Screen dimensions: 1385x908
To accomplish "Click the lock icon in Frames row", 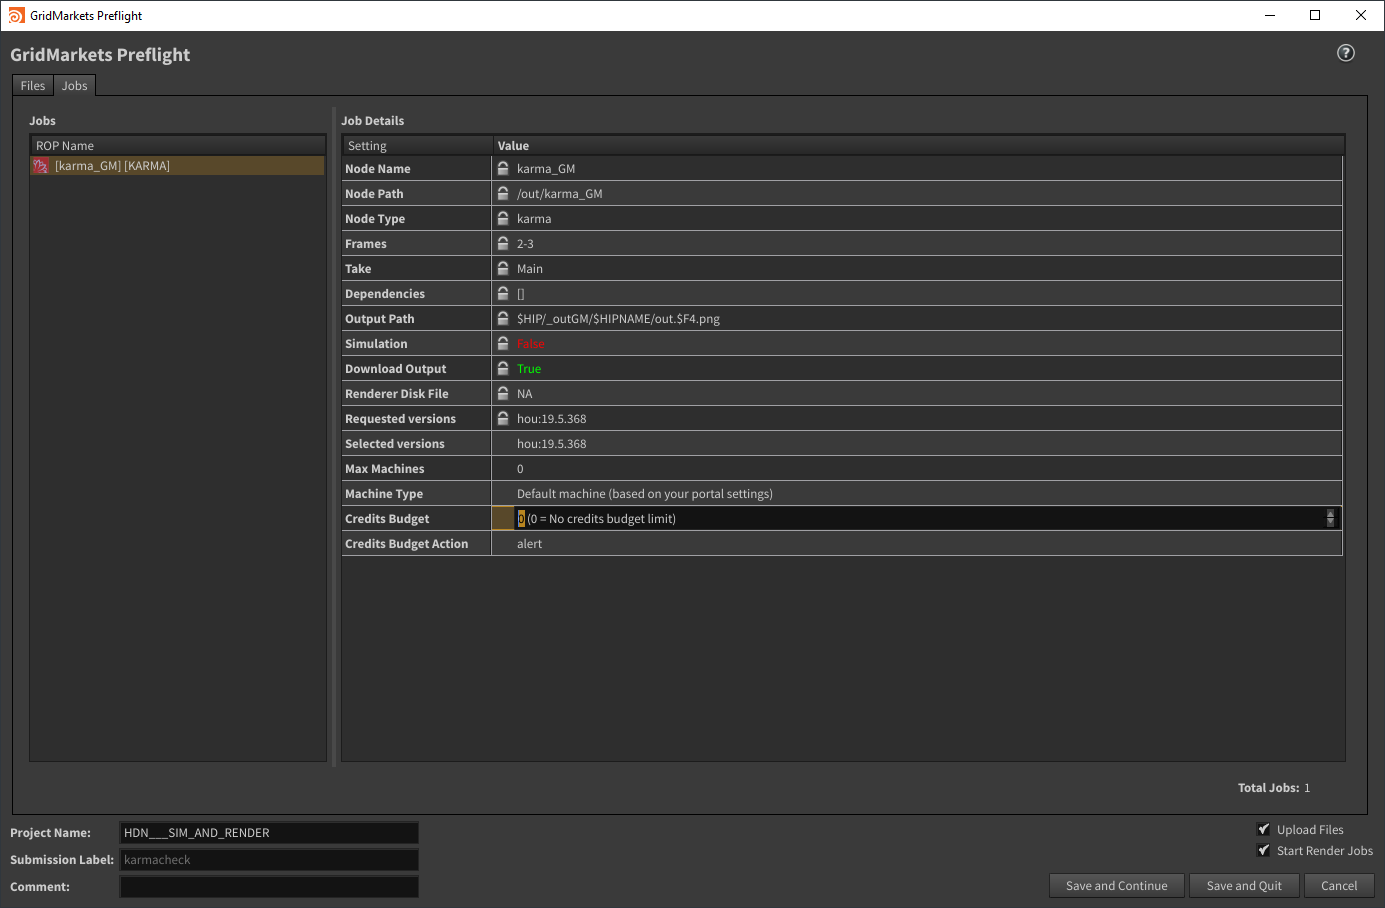I will [503, 243].
